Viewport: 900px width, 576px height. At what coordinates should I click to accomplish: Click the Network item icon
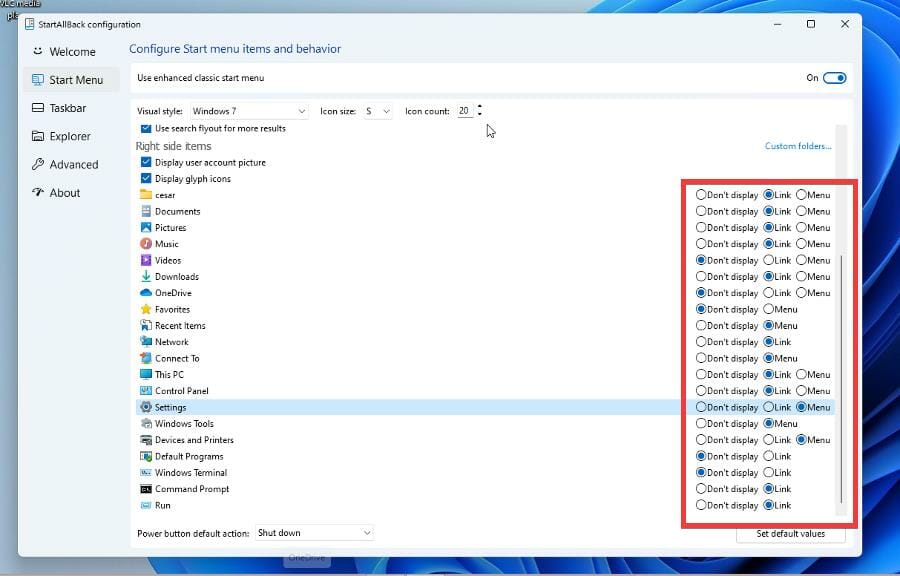[146, 341]
